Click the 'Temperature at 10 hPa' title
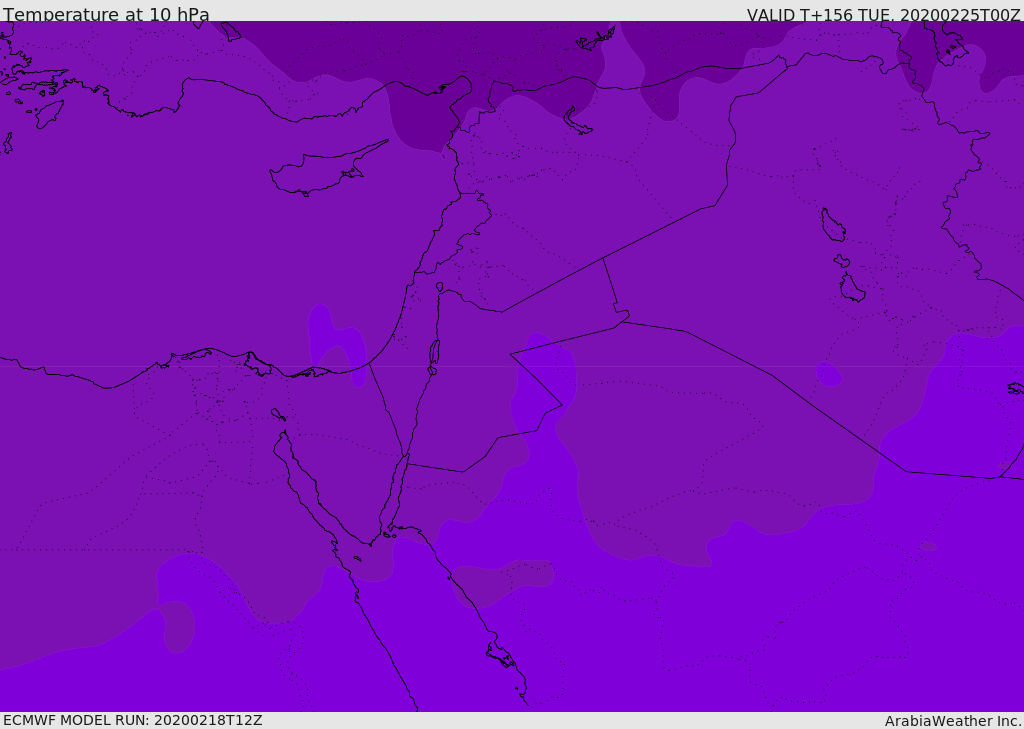This screenshot has width=1024, height=729. [106, 14]
